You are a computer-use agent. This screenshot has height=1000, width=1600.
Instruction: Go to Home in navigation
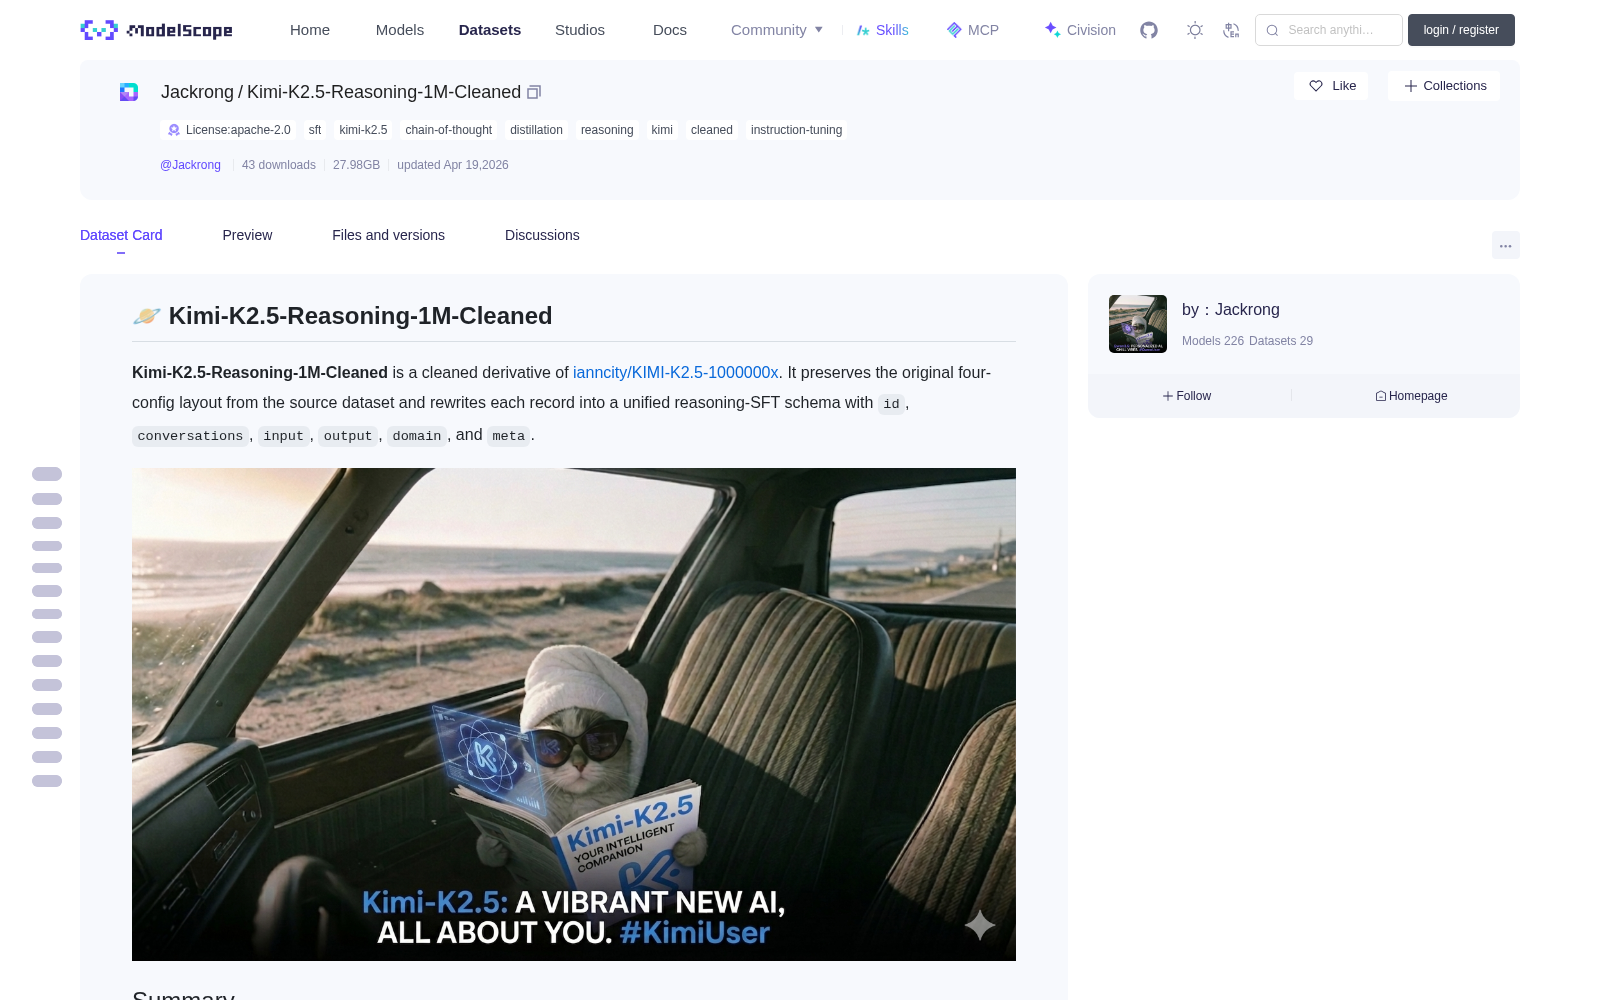coord(310,30)
